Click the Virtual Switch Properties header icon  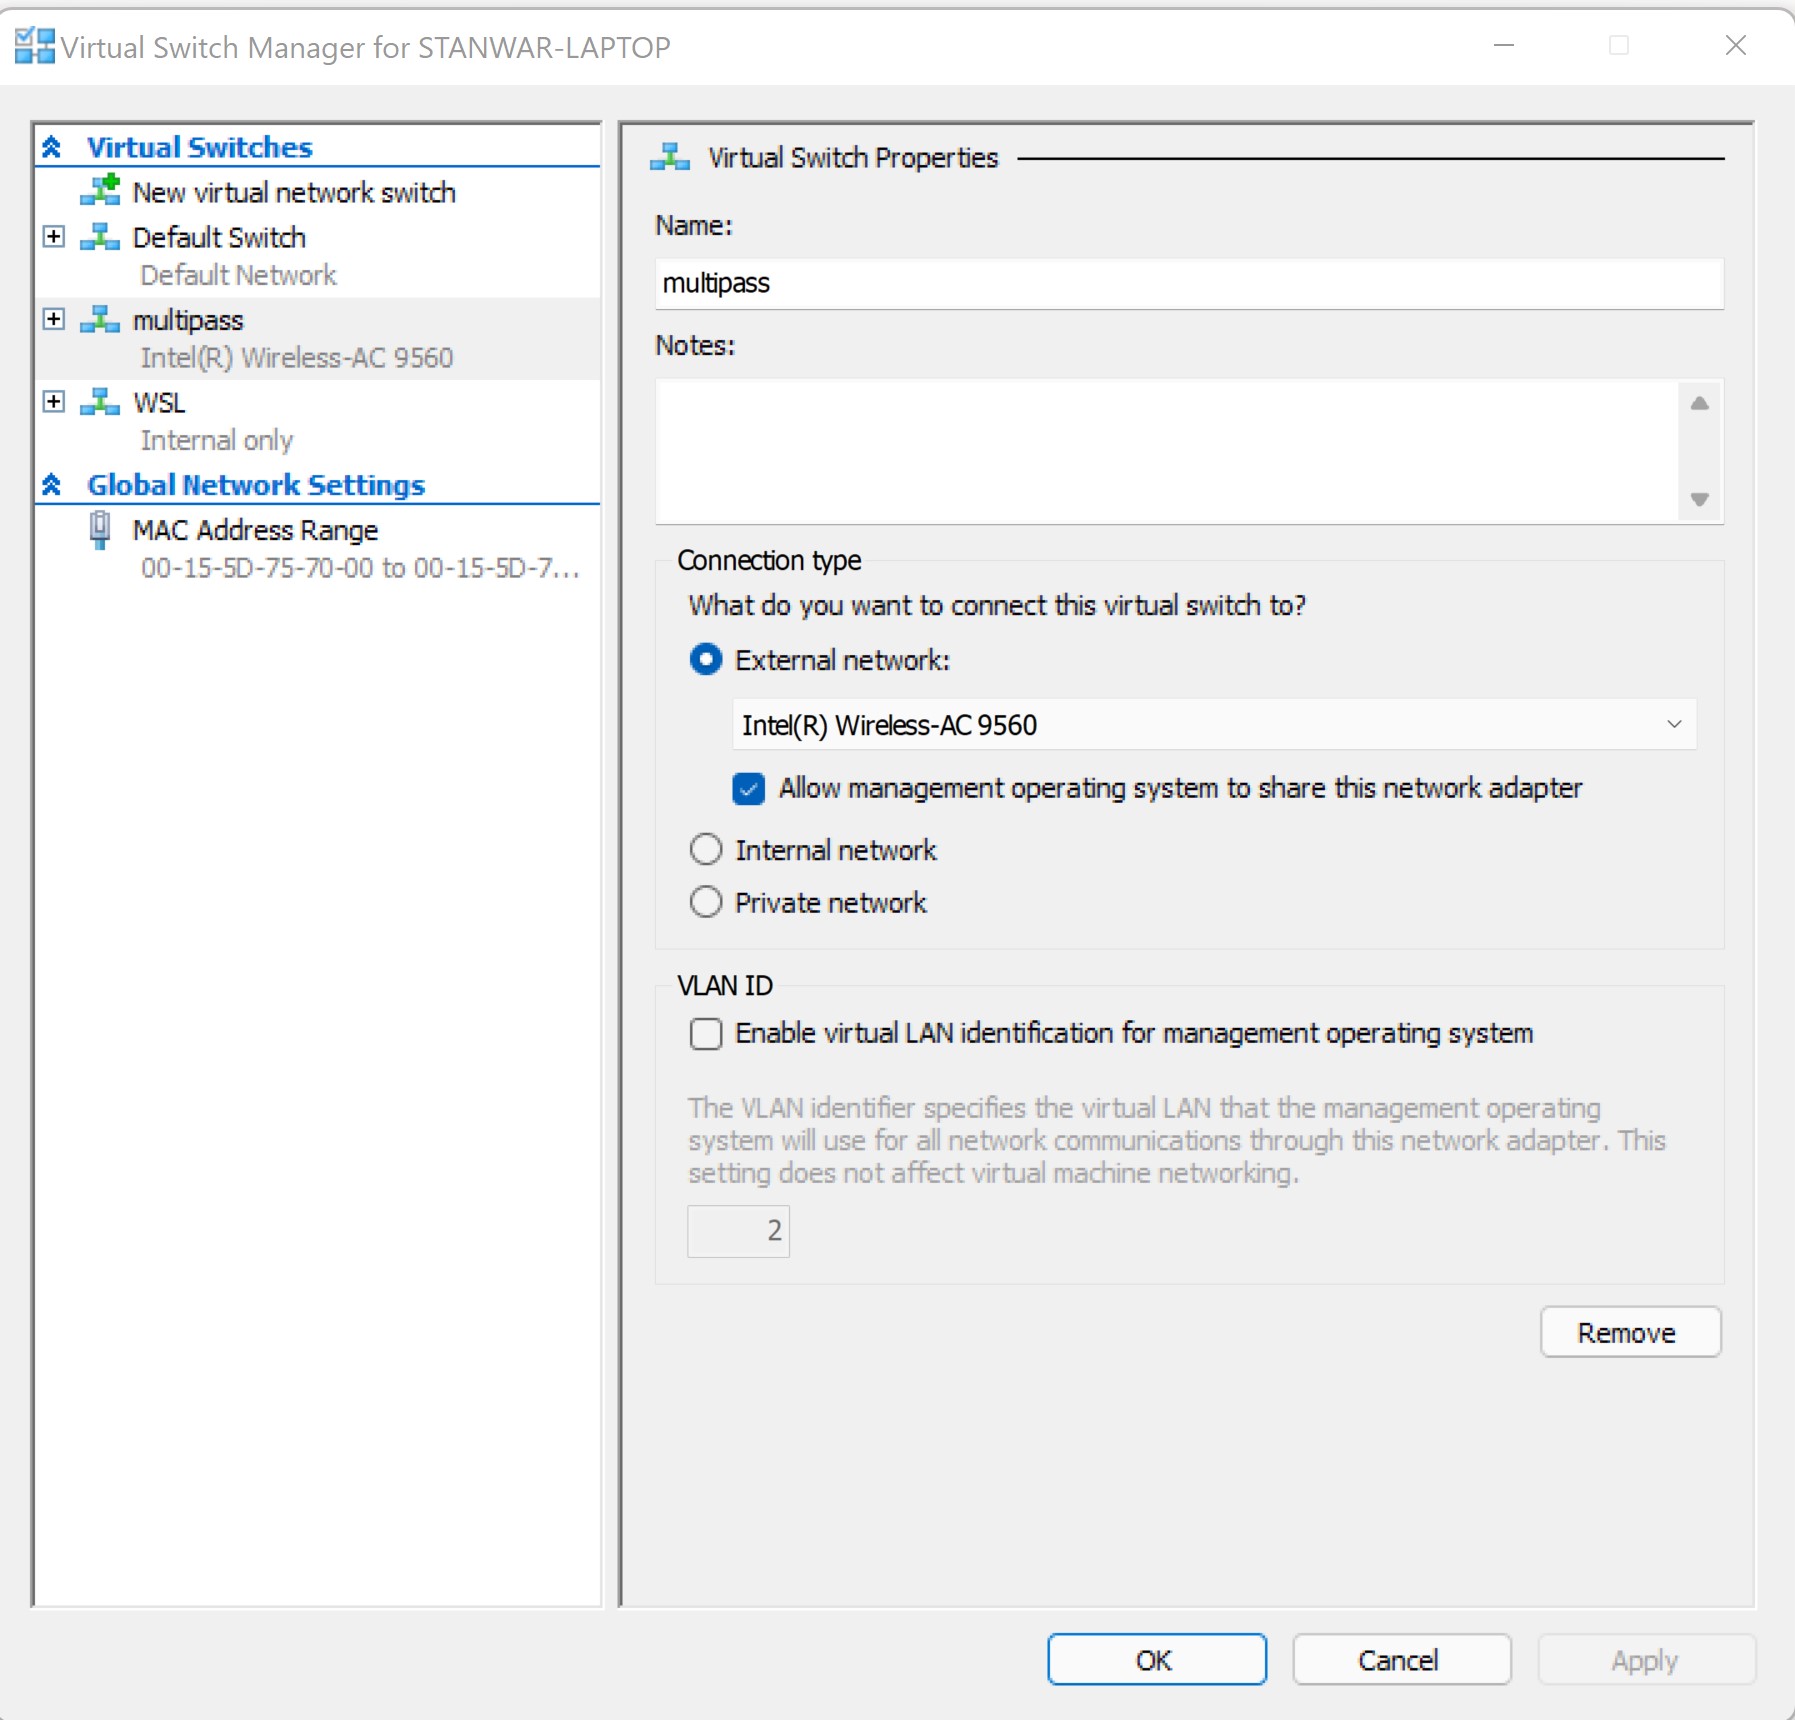pos(670,157)
